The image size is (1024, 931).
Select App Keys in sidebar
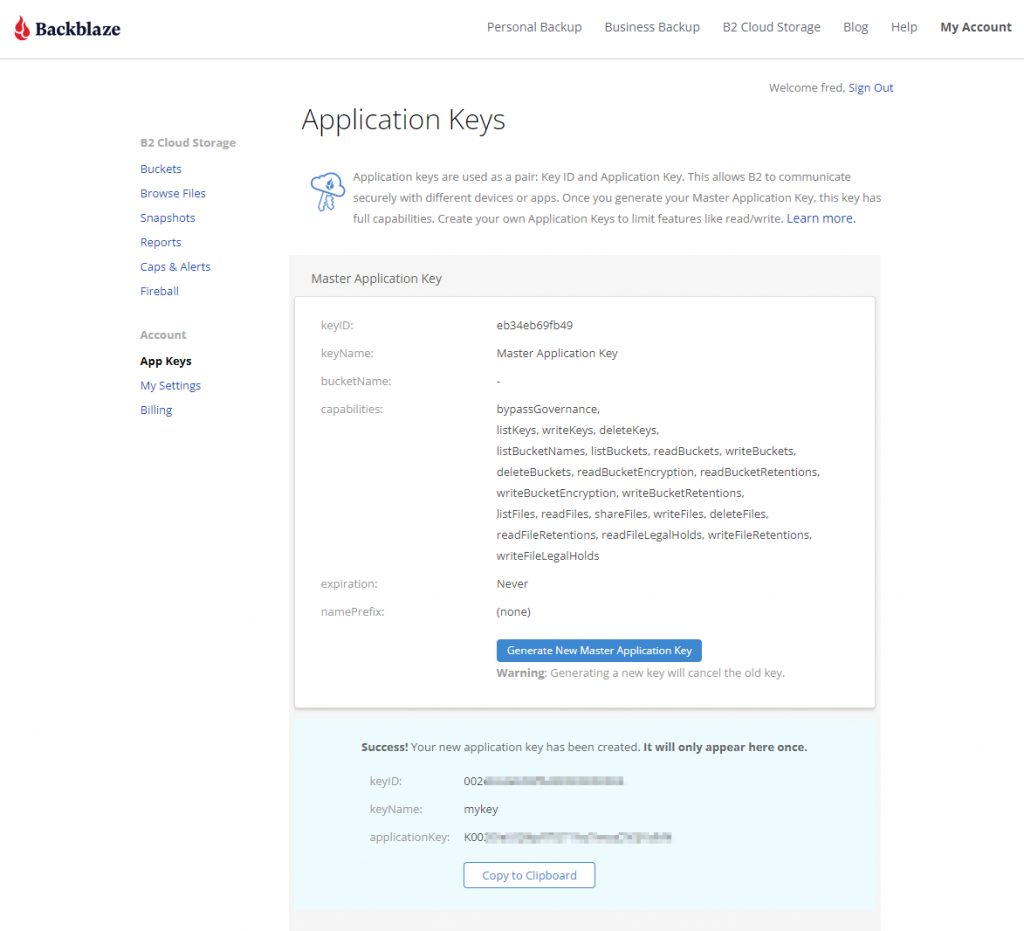tap(166, 361)
